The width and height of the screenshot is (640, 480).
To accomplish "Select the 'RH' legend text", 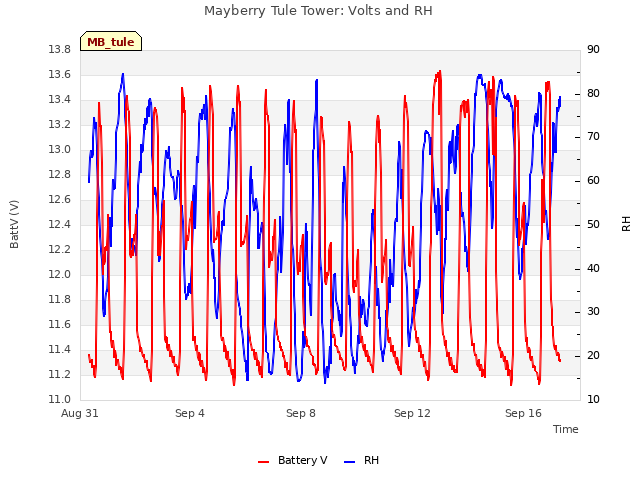I will (x=371, y=460).
